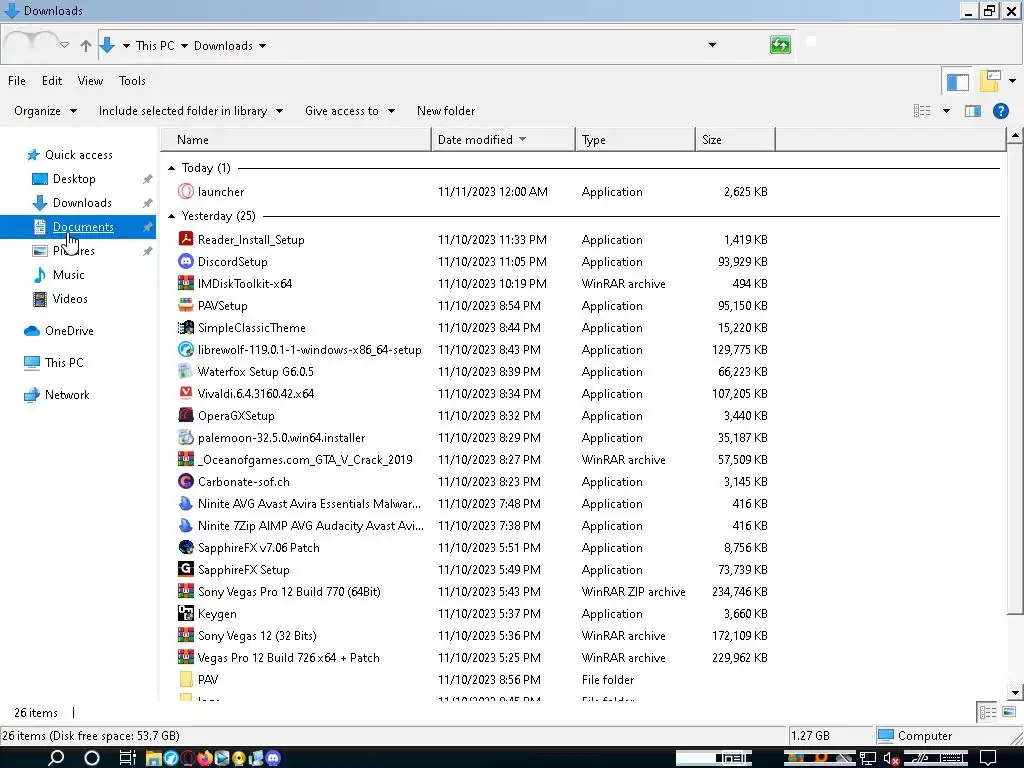Select the OperaGXSetup file icon
Viewport: 1024px width, 768px height.
pyautogui.click(x=186, y=415)
